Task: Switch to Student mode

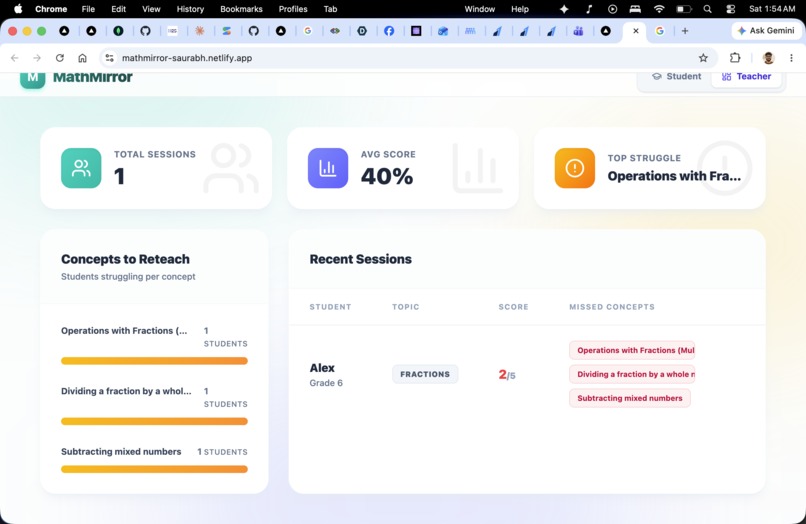Action: point(676,76)
